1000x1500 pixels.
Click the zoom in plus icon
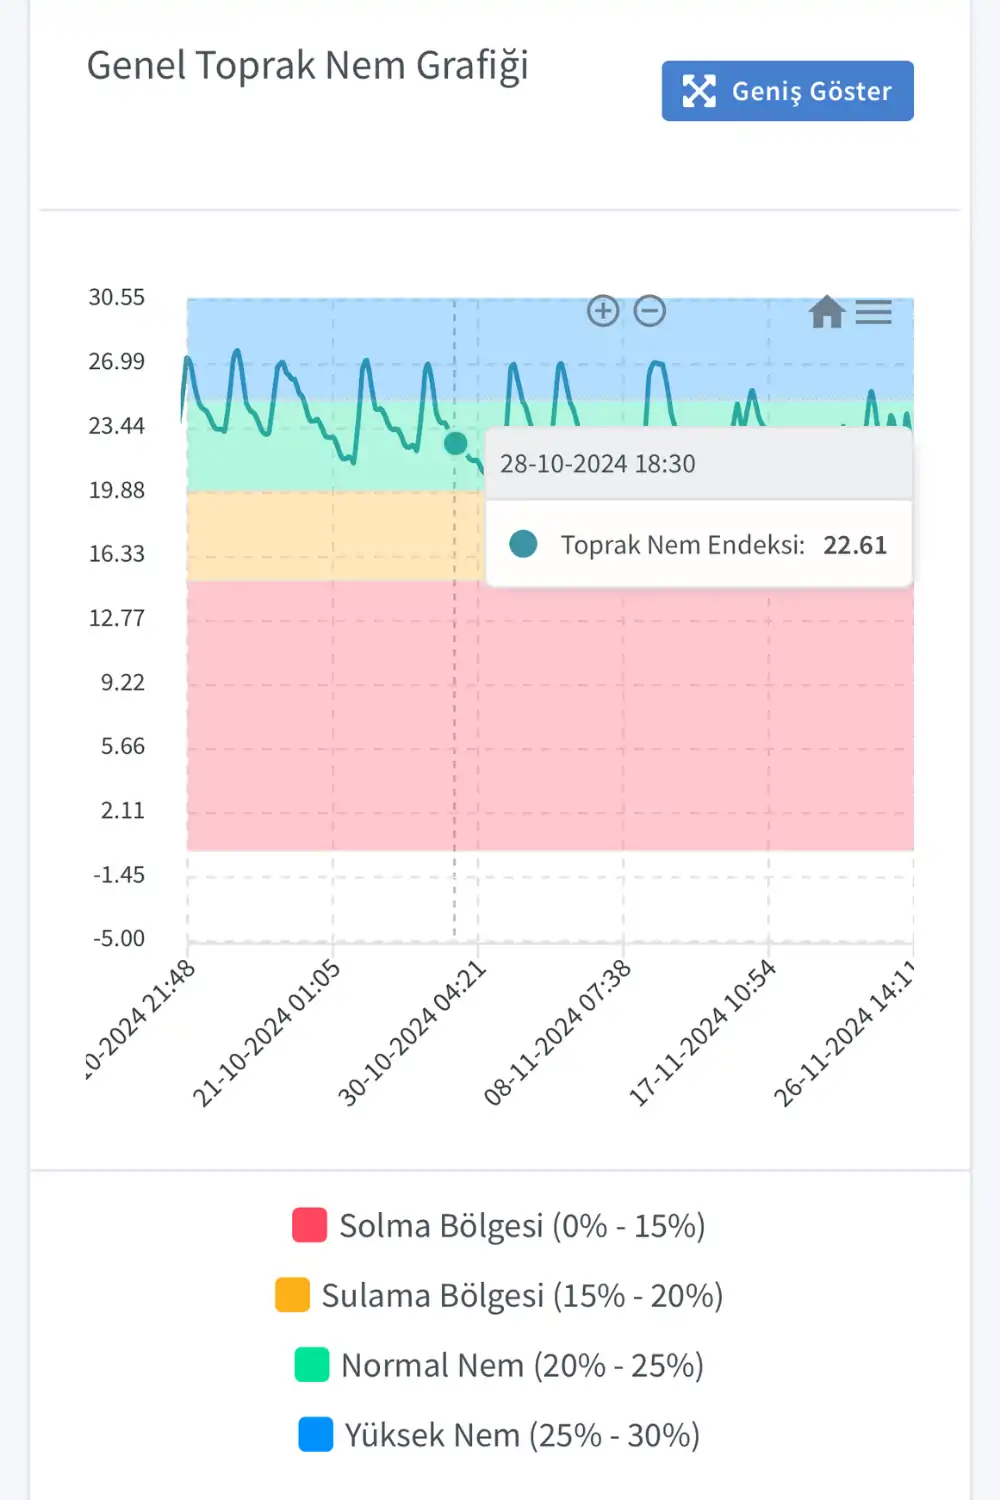[x=603, y=311]
